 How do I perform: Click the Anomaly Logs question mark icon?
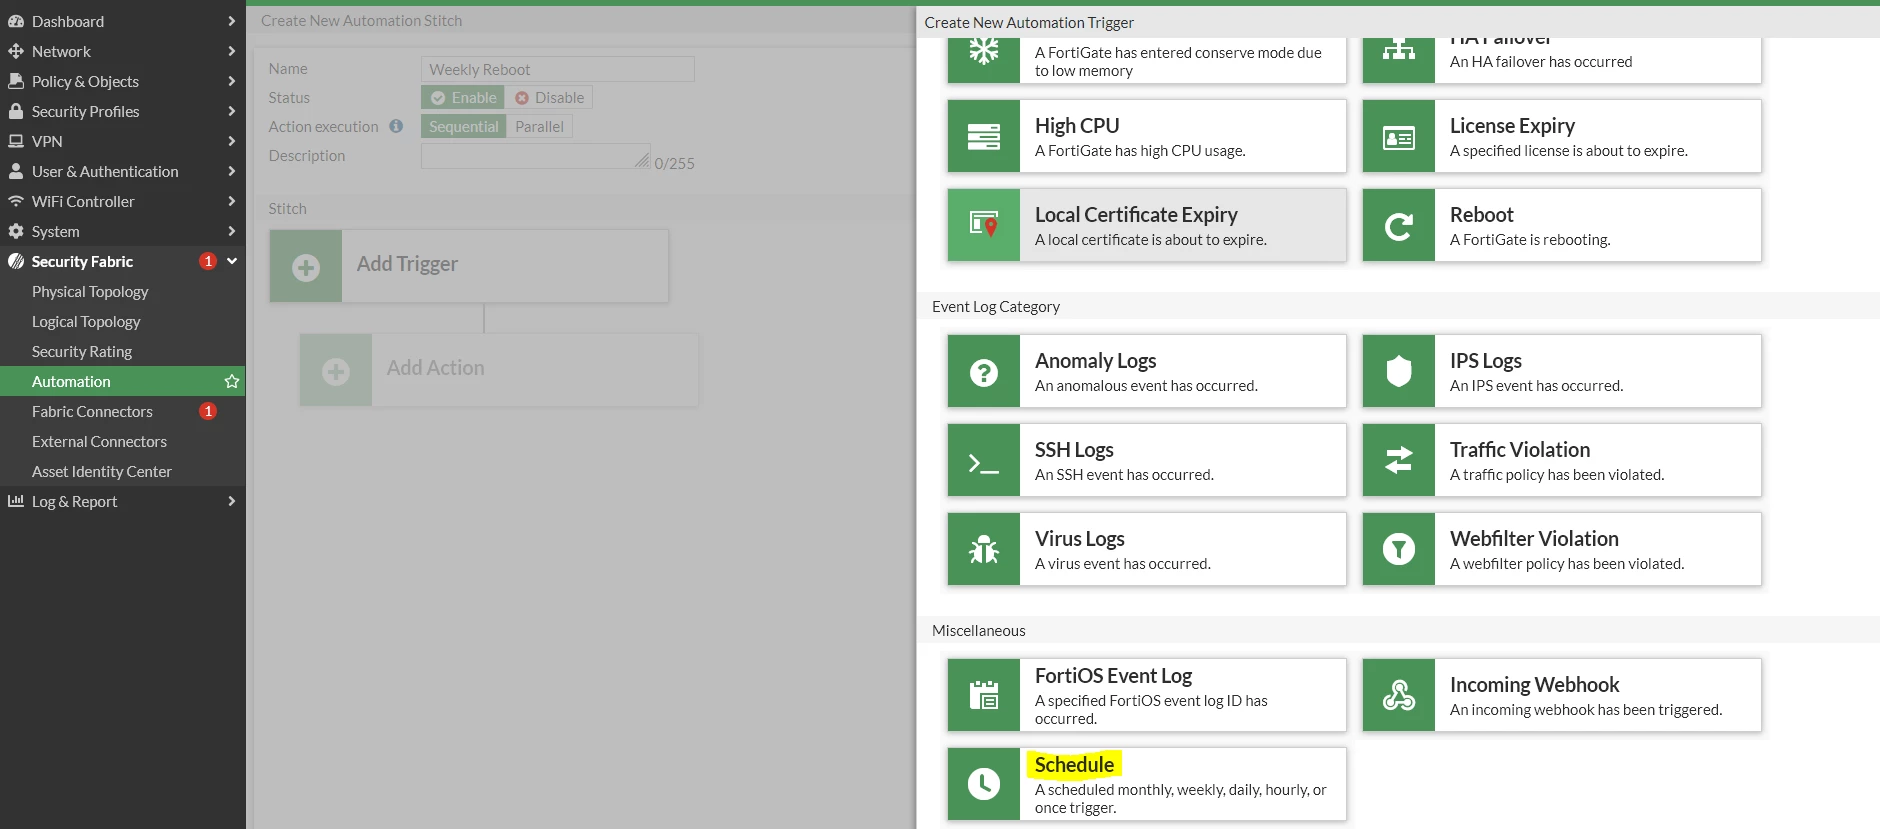pos(984,372)
